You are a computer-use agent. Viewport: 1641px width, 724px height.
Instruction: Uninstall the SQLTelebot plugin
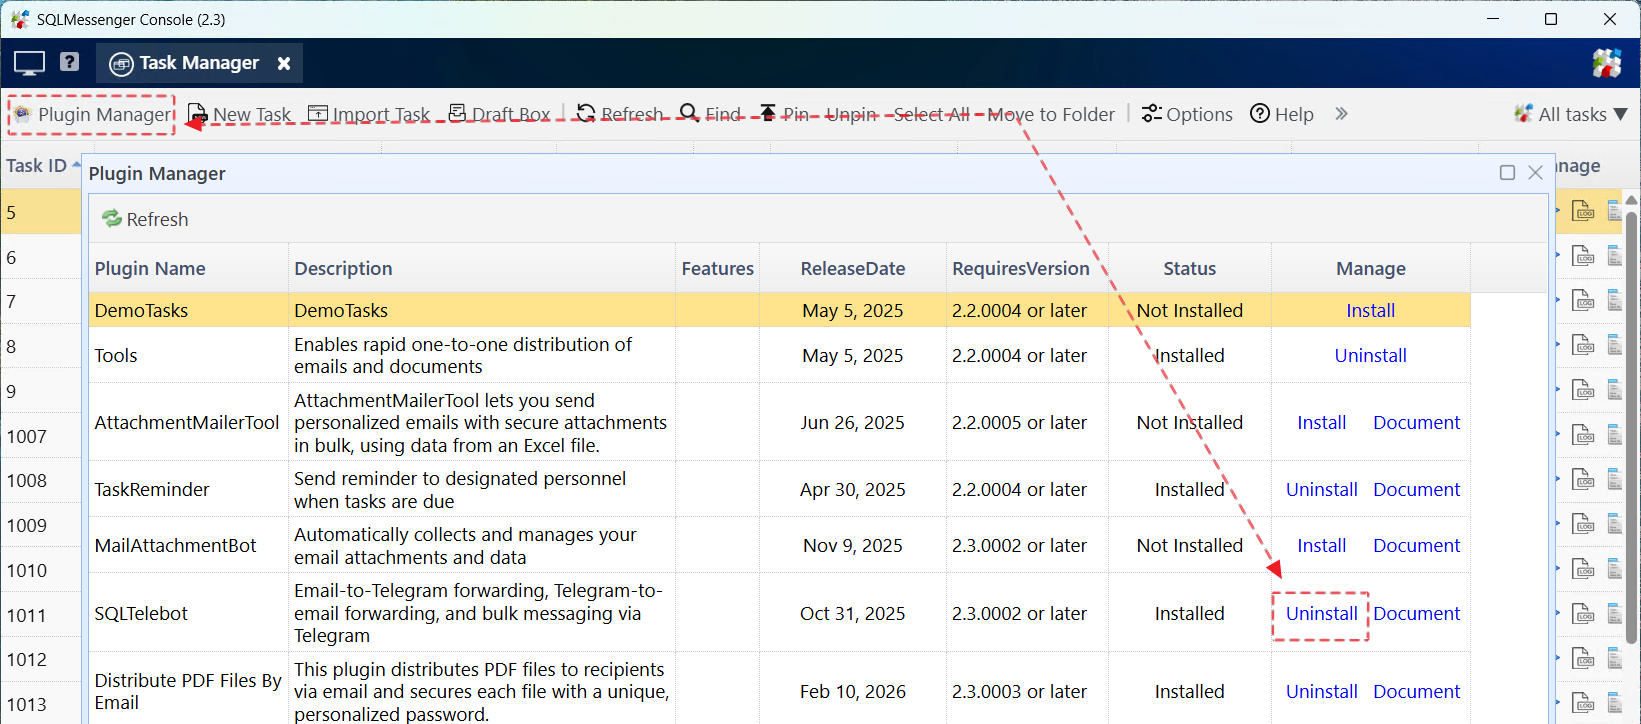click(x=1321, y=613)
